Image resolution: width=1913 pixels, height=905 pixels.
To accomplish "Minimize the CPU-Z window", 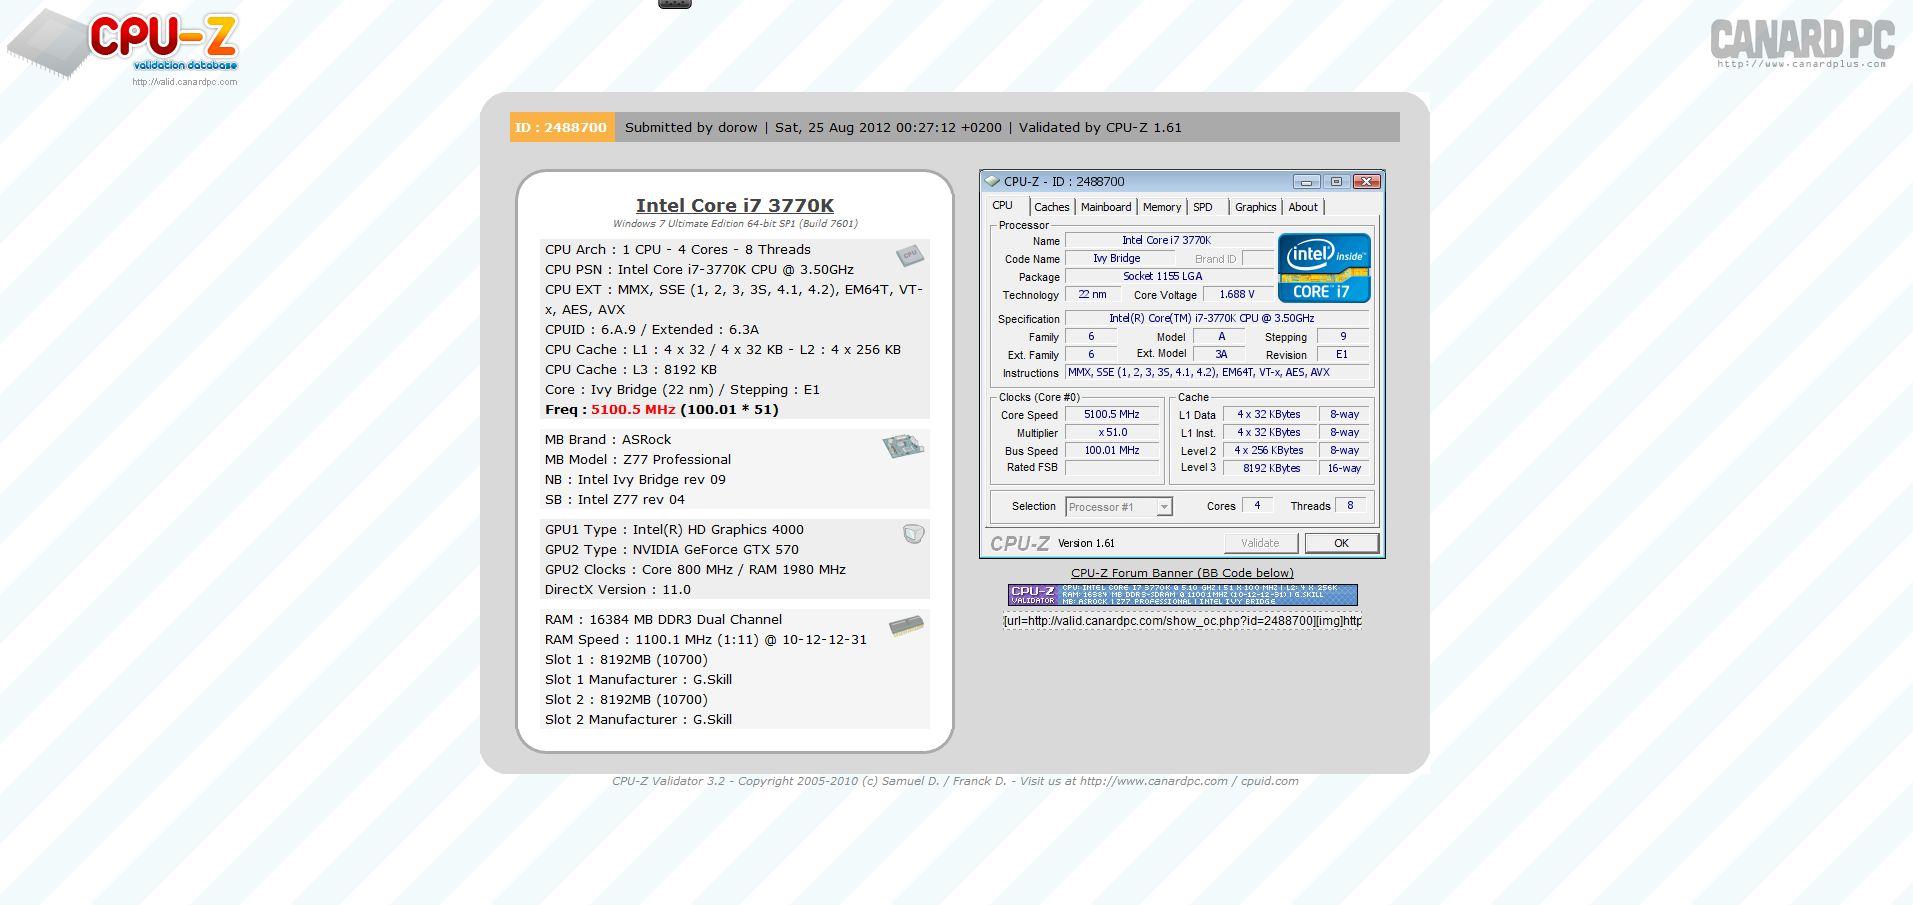I will [1306, 181].
